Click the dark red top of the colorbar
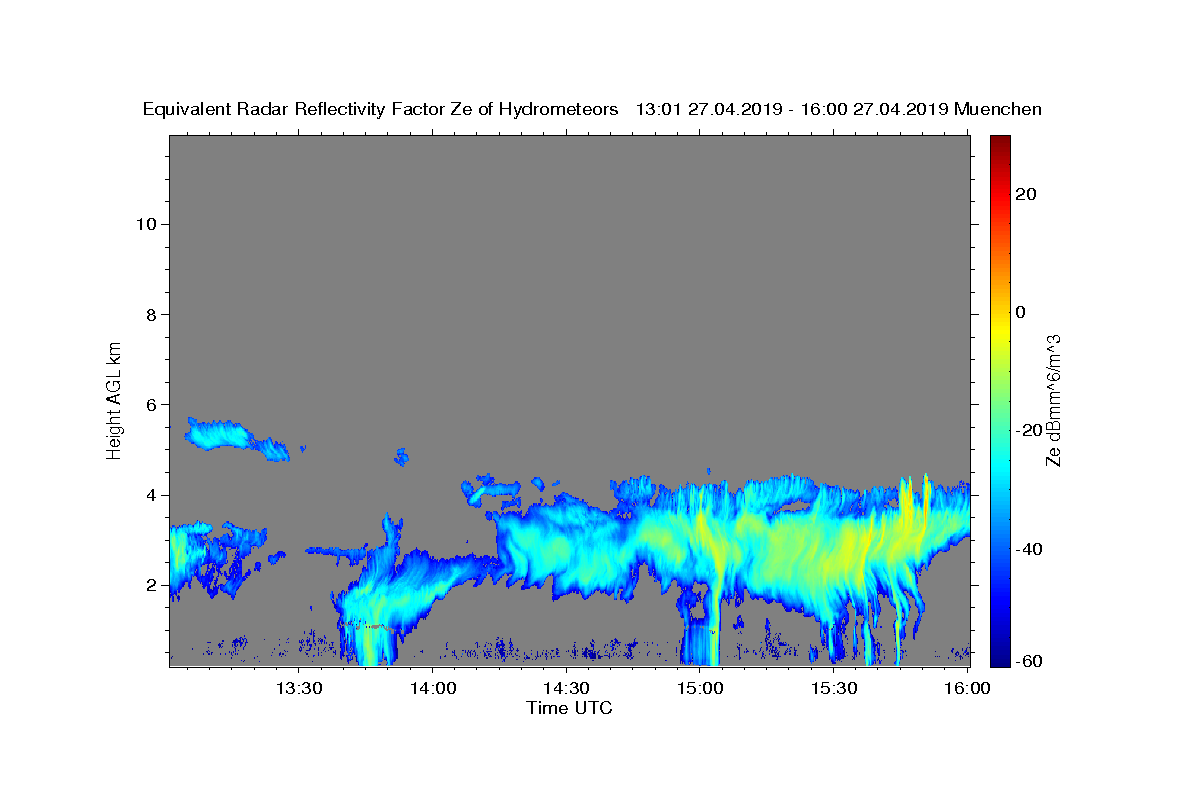 [1000, 145]
